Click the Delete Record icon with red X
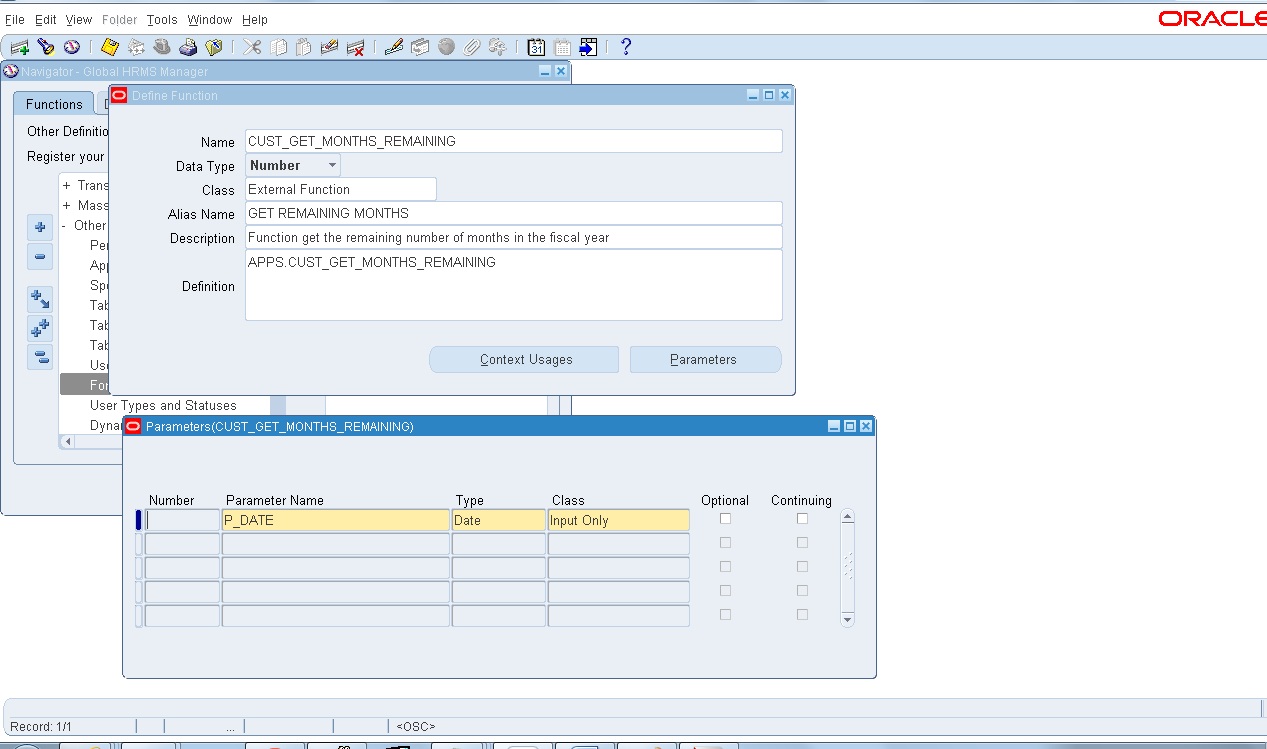This screenshot has height=749, width=1267. pos(355,47)
